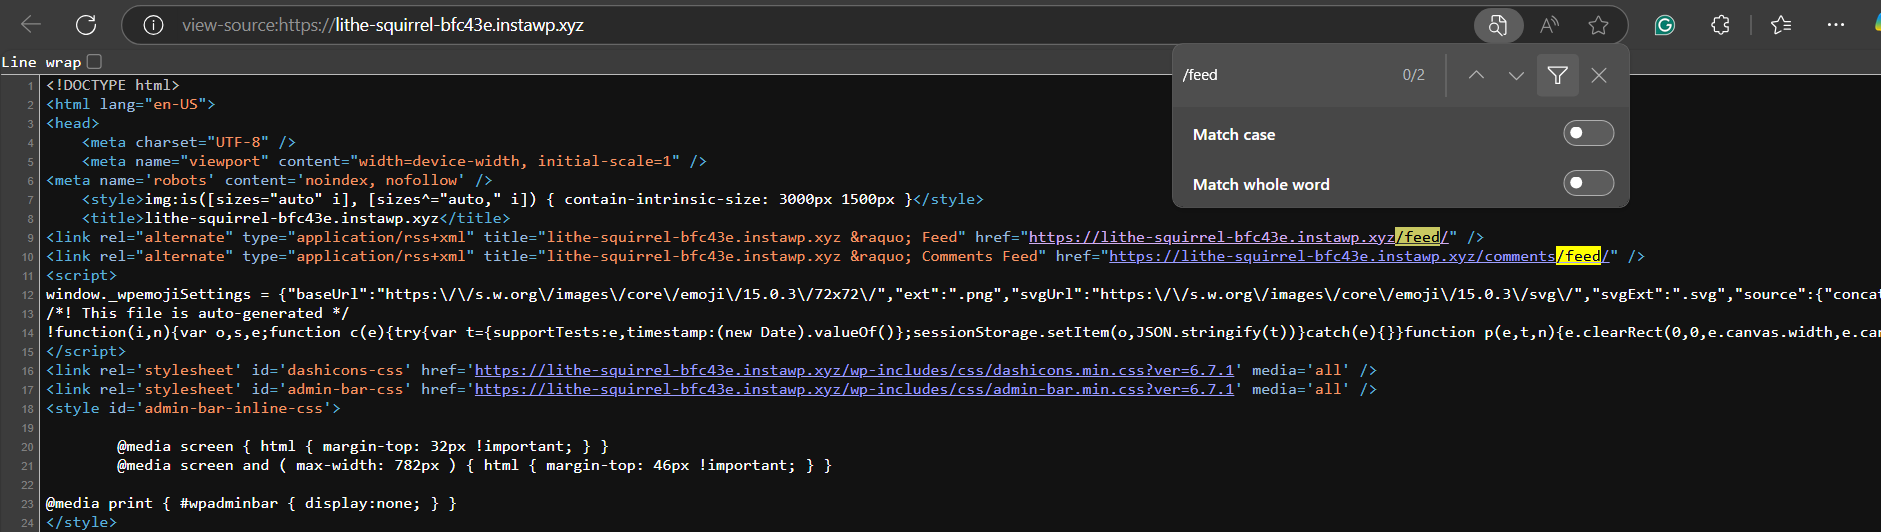This screenshot has height=532, width=1881.
Task: Click the '@media print' rule line
Action: (251, 503)
